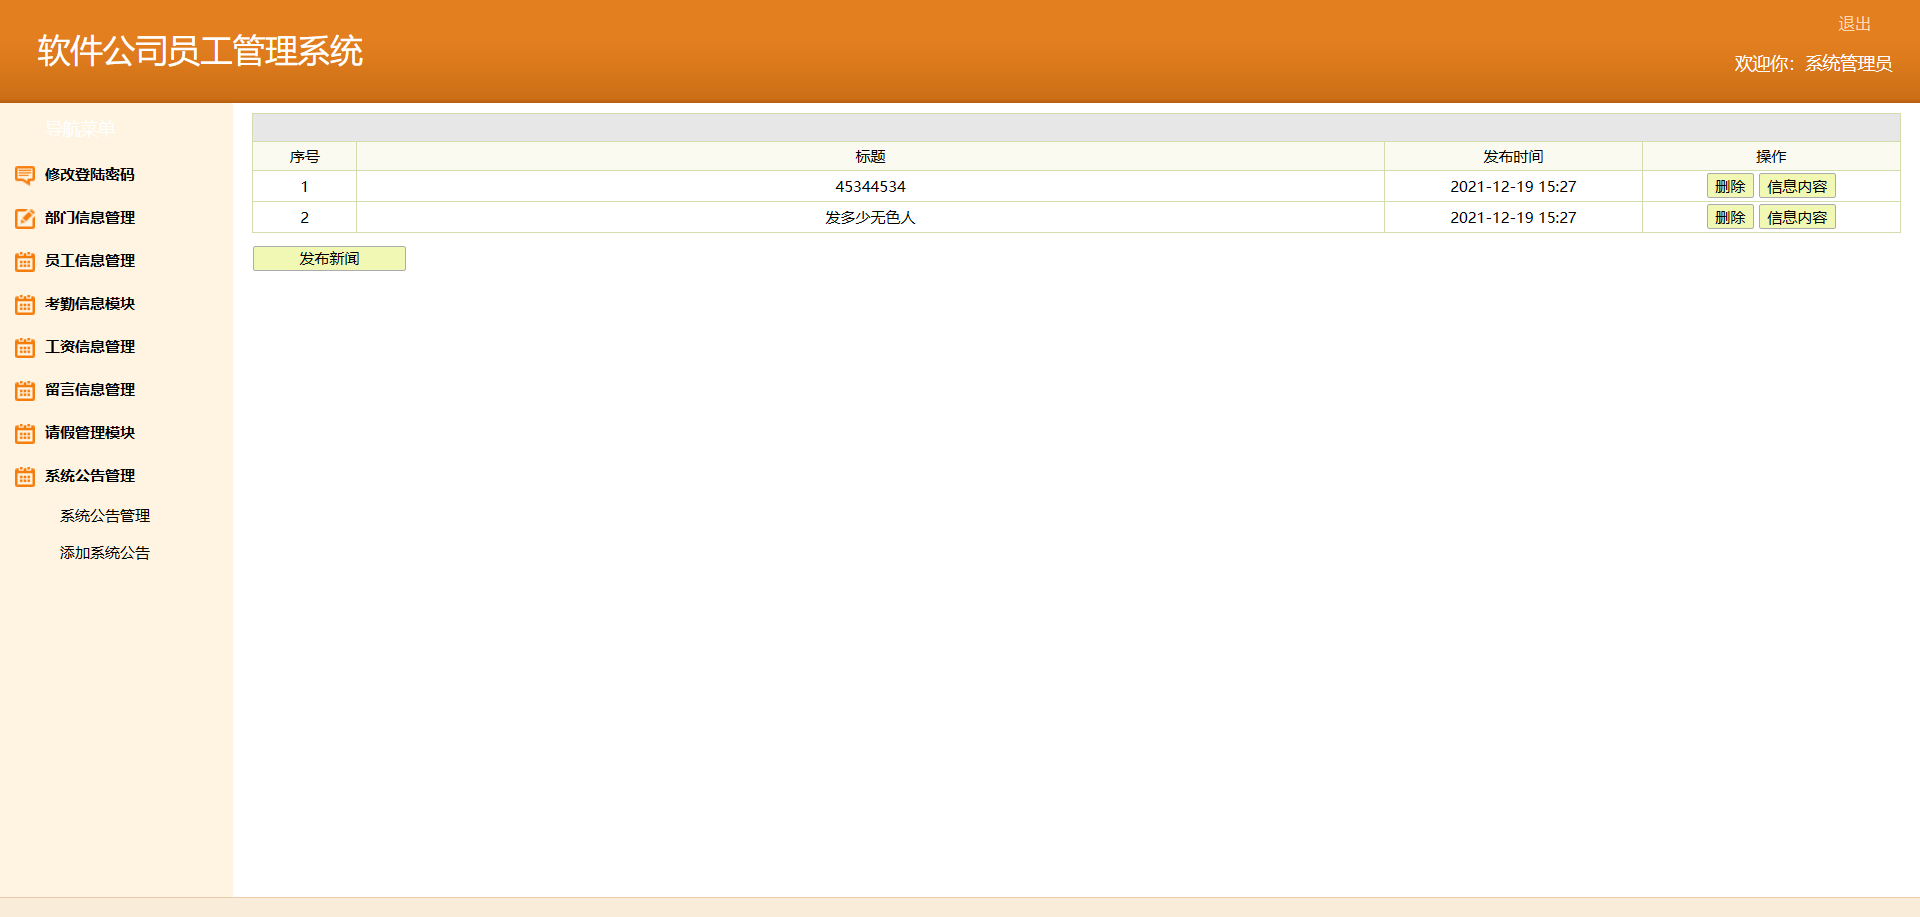This screenshot has height=917, width=1920.
Task: Click the 软件公司员工管理系统 title
Action: 200,51
